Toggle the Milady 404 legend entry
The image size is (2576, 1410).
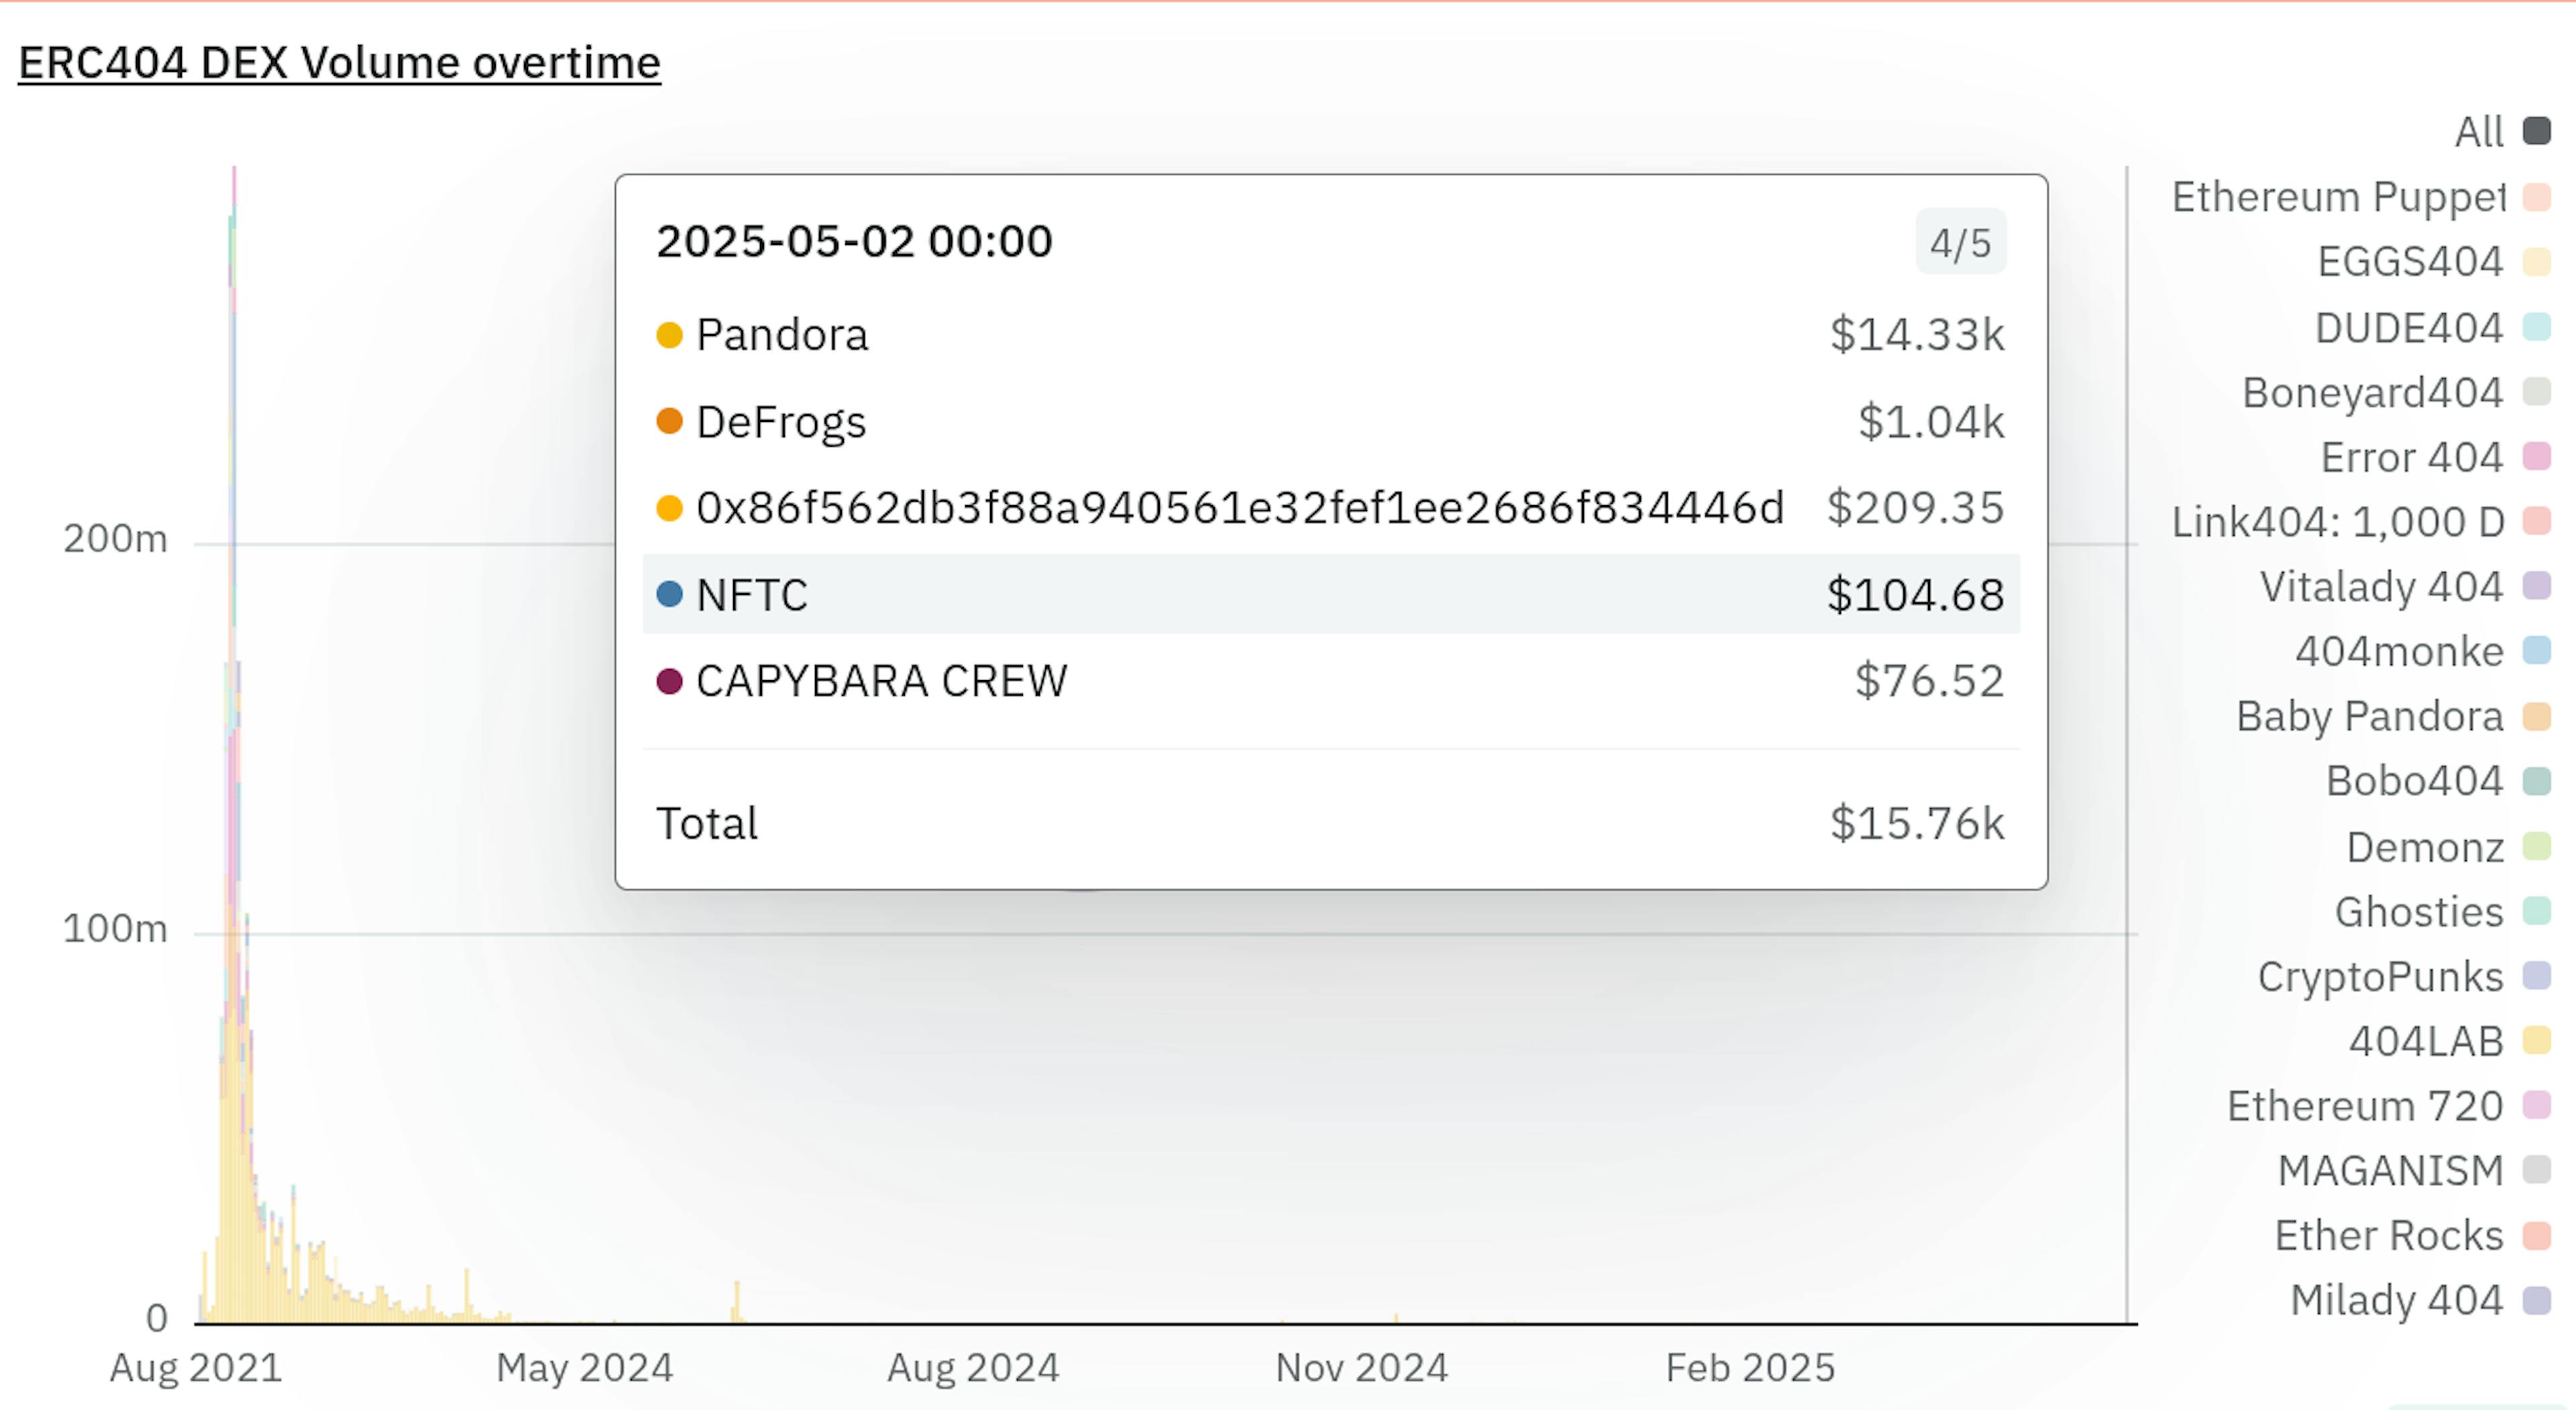coord(2396,1300)
